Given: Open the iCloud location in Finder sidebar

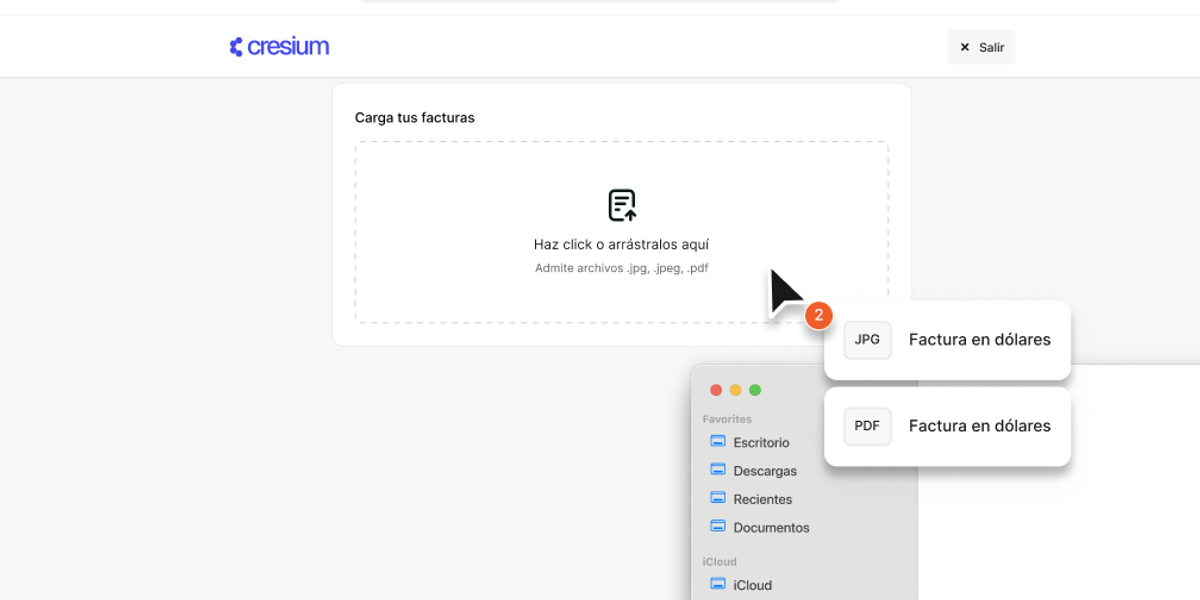Looking at the screenshot, I should point(741,585).
